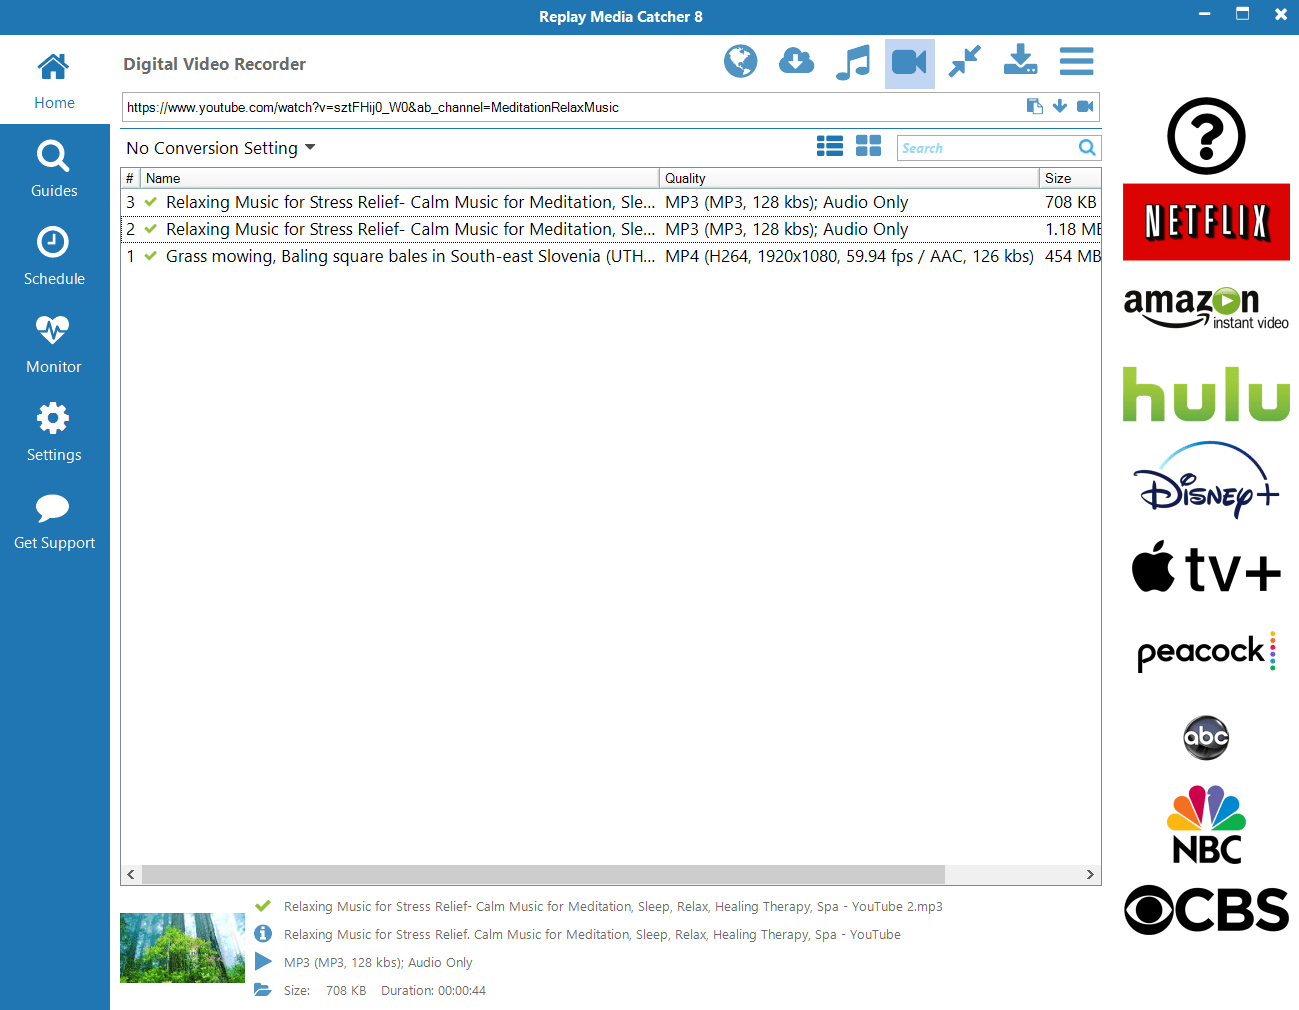Open the Disney+ service shortcut
The width and height of the screenshot is (1299, 1010).
pos(1206,480)
